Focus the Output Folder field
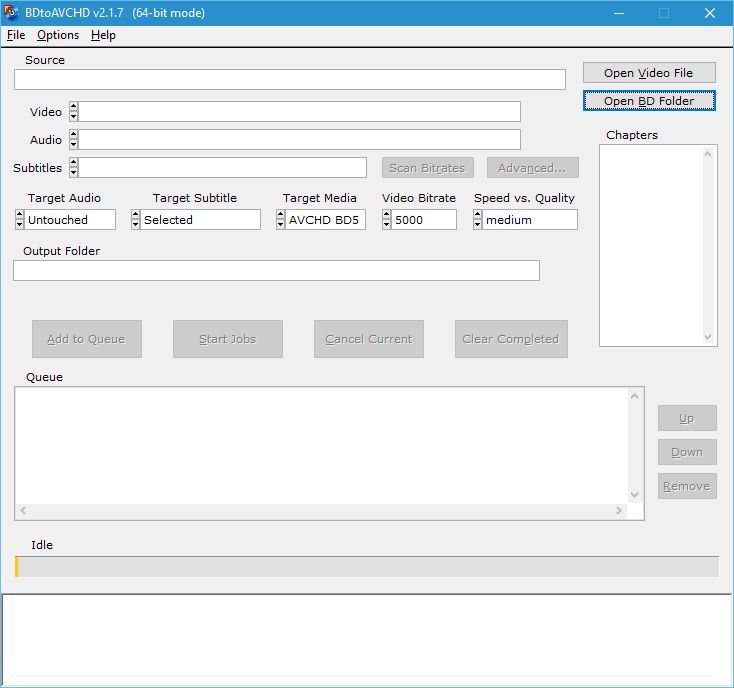 coord(276,271)
